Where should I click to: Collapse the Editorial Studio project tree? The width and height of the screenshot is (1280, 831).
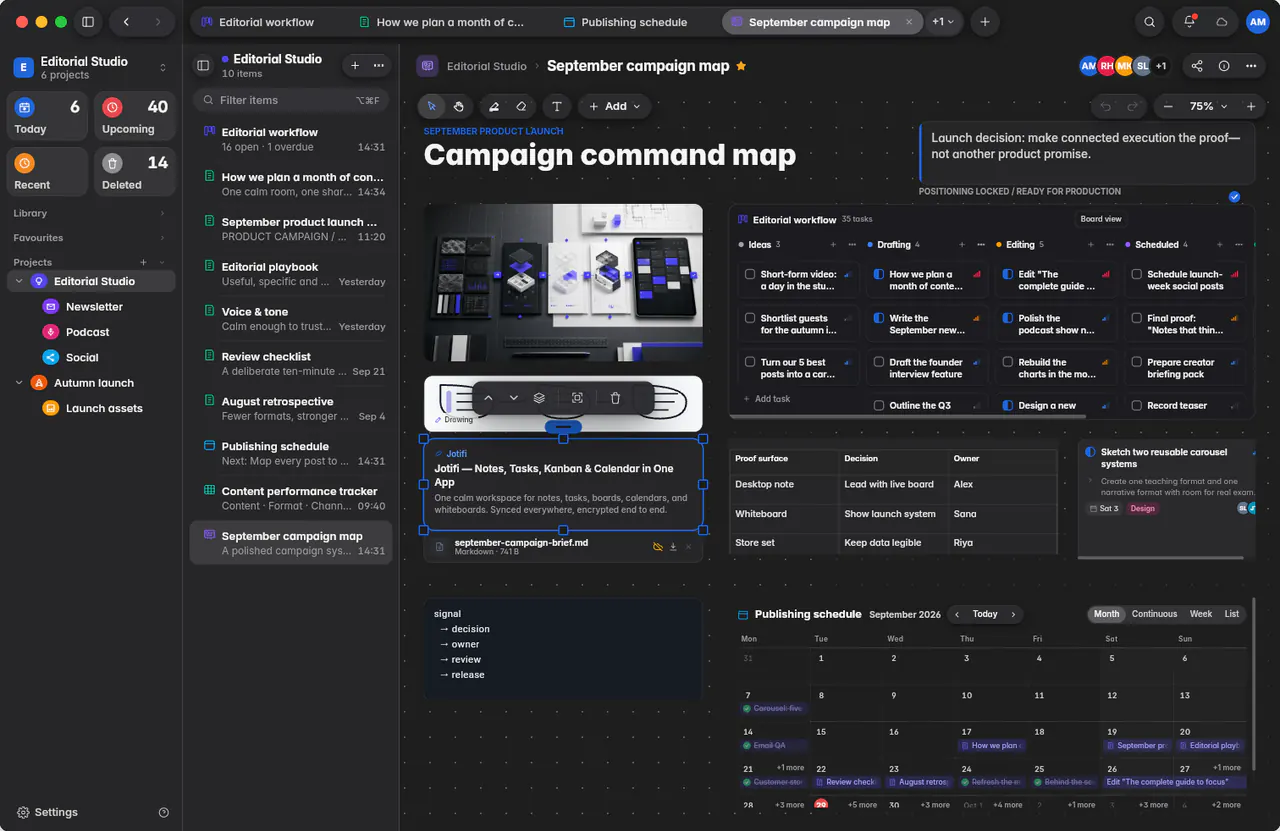[x=19, y=282]
